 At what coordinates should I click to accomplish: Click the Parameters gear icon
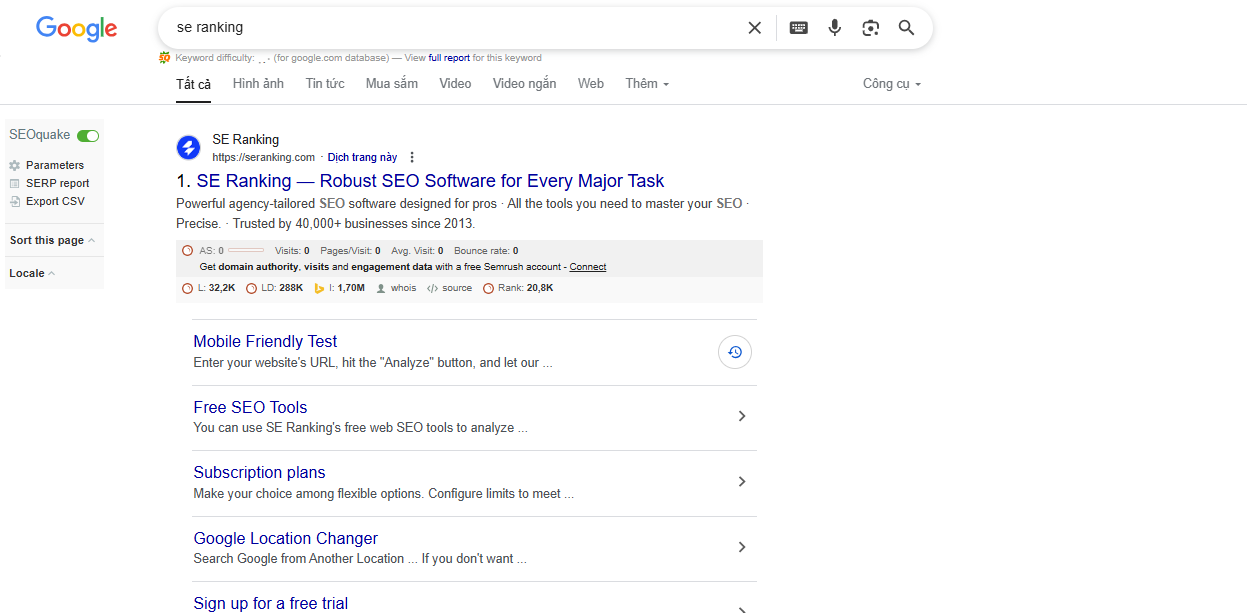pyautogui.click(x=15, y=165)
